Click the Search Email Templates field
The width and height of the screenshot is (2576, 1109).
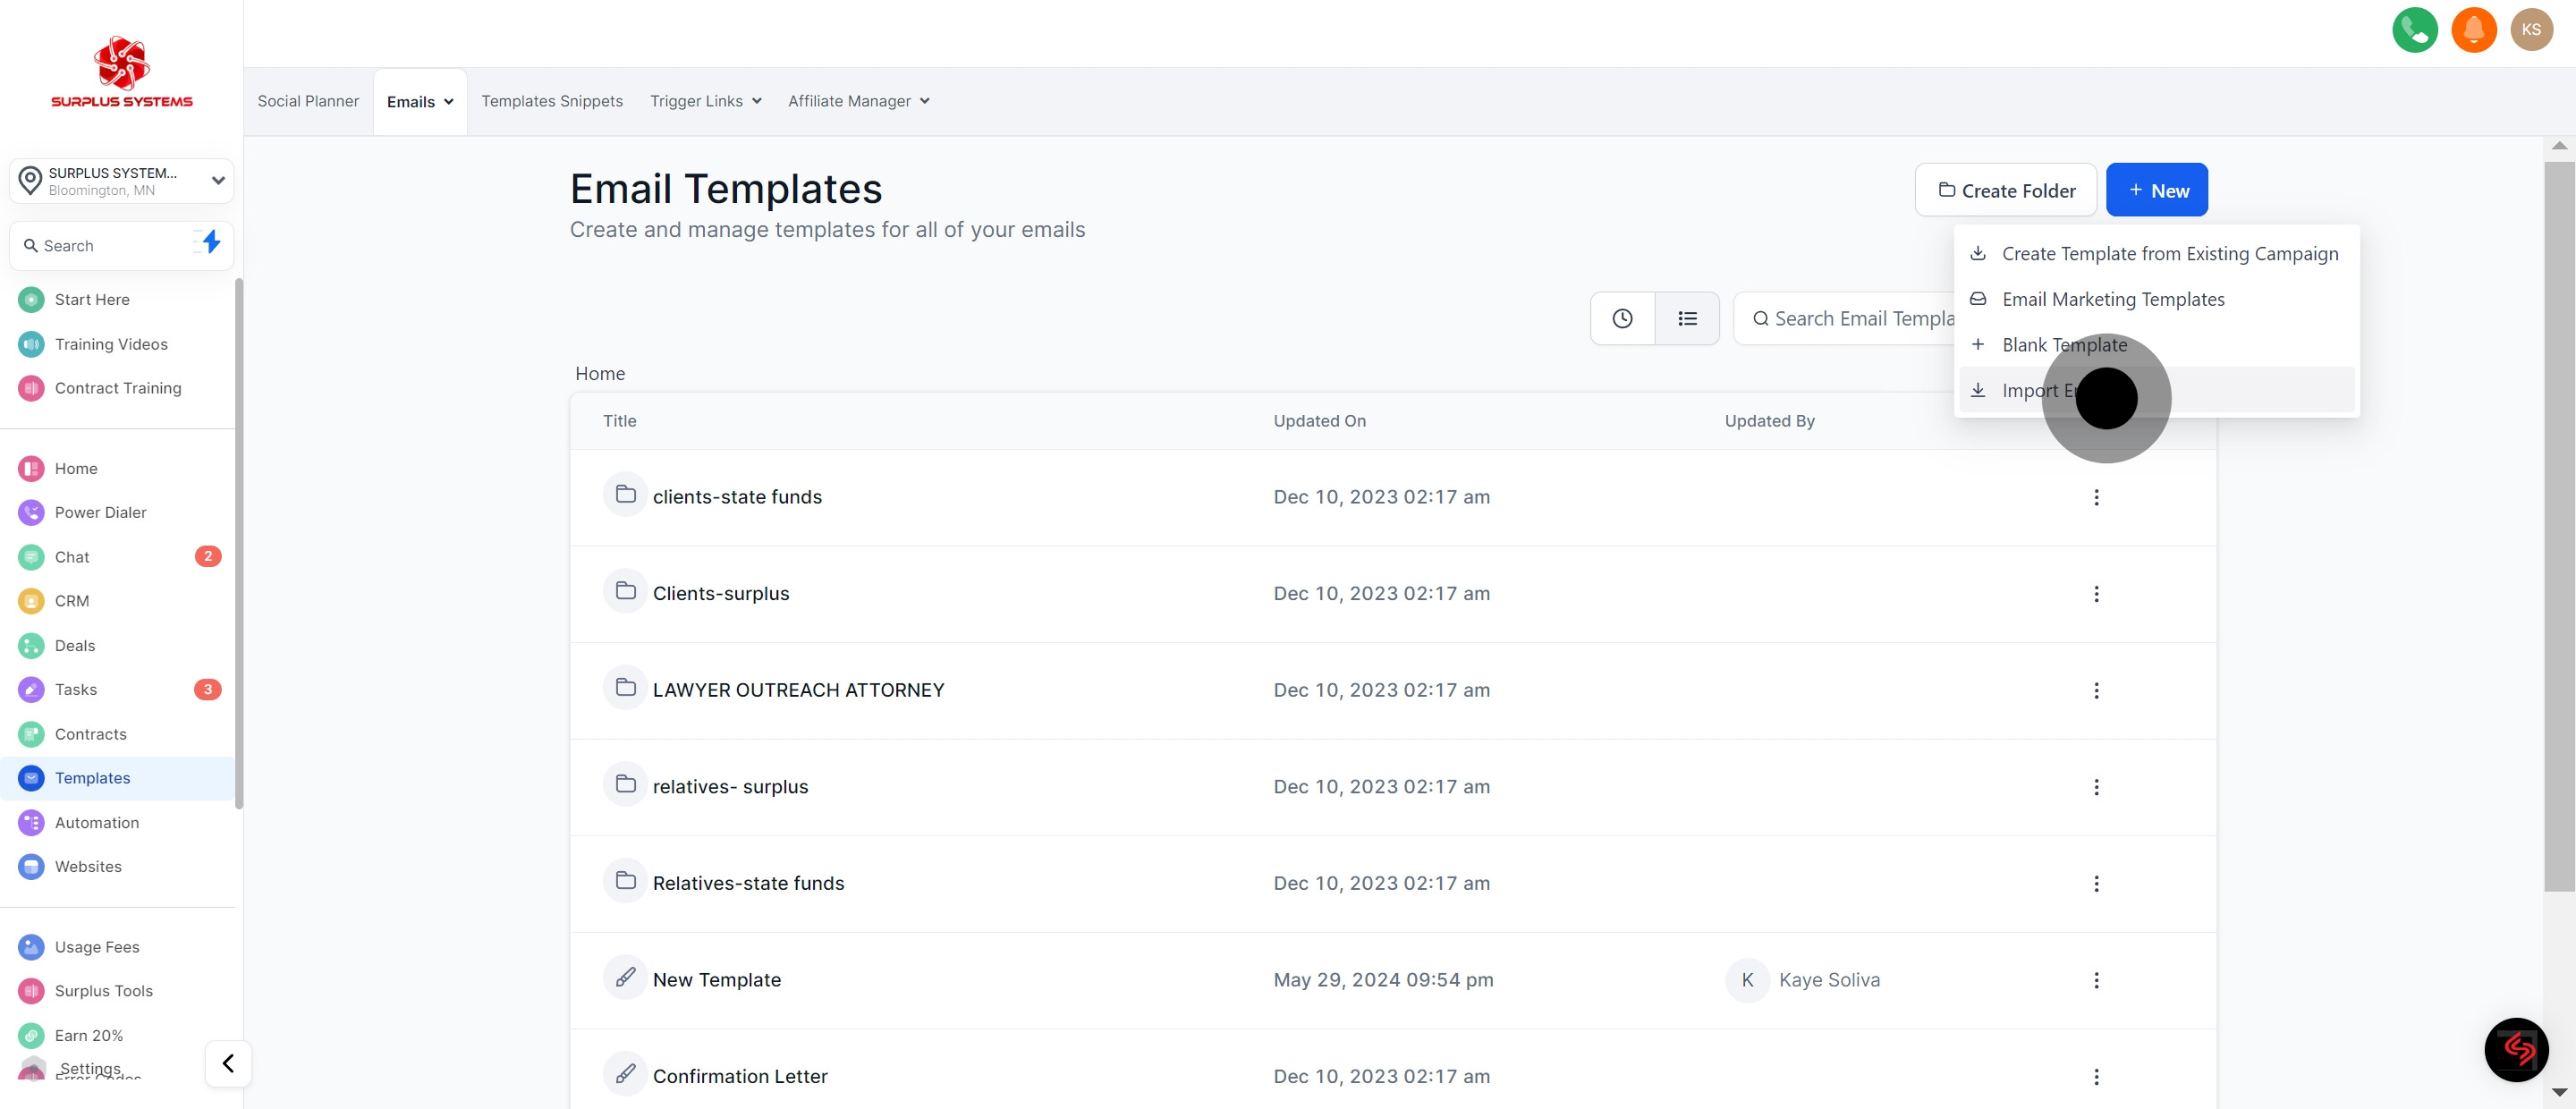tap(1870, 318)
